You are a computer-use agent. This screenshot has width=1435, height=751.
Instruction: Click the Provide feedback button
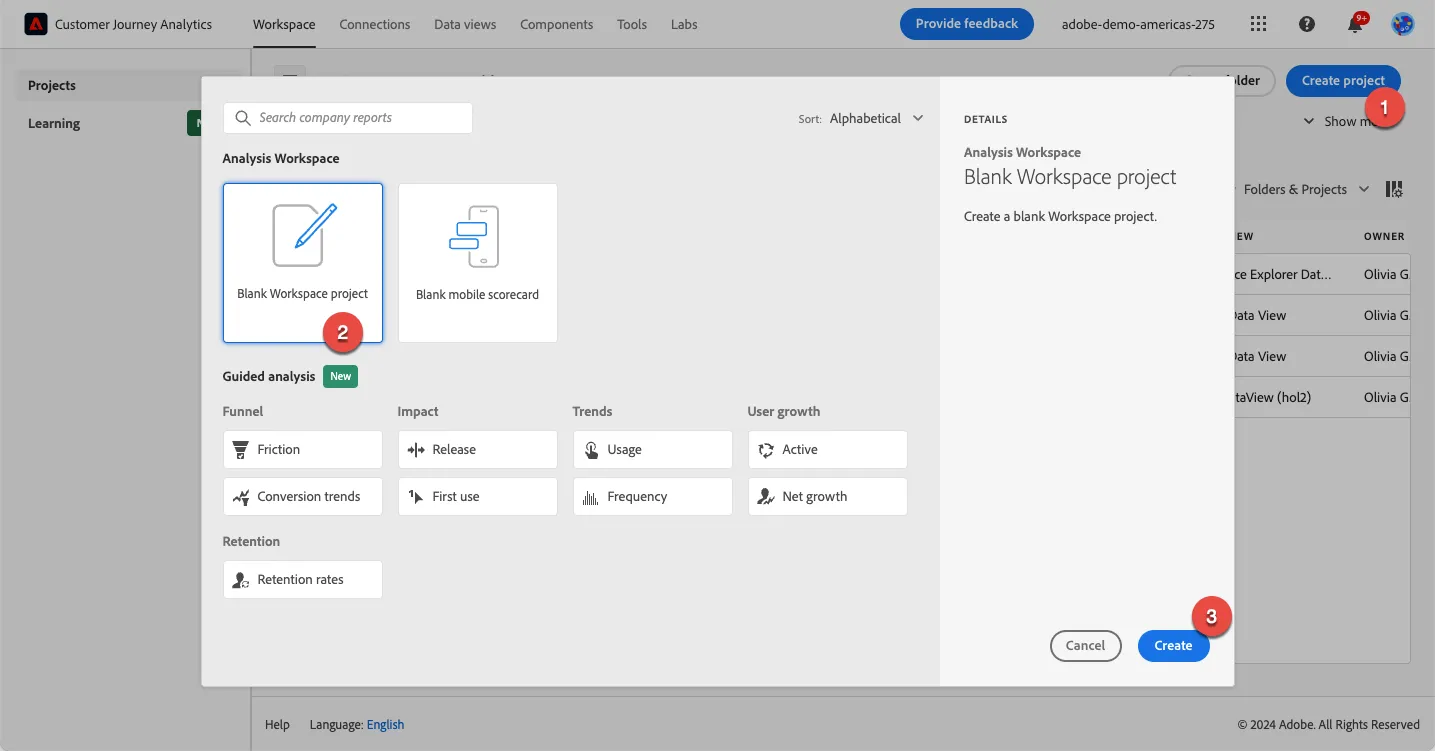(x=967, y=24)
